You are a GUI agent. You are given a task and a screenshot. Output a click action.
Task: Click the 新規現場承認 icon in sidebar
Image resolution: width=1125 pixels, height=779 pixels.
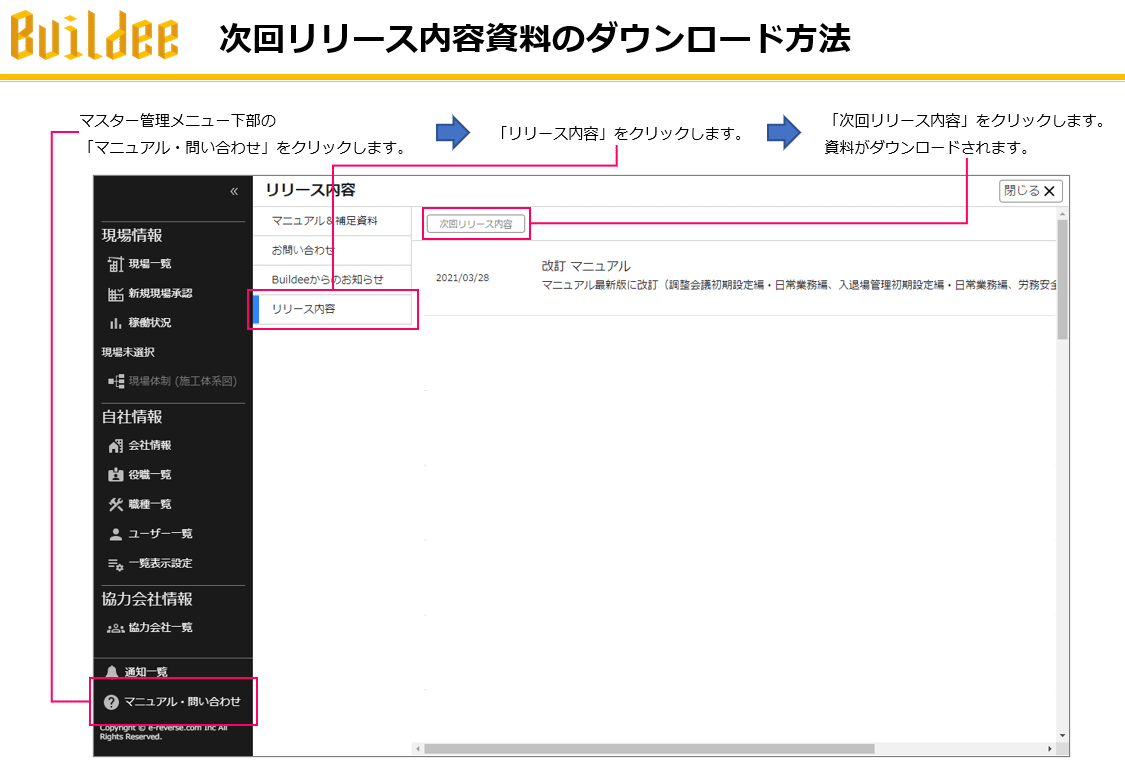click(x=115, y=294)
